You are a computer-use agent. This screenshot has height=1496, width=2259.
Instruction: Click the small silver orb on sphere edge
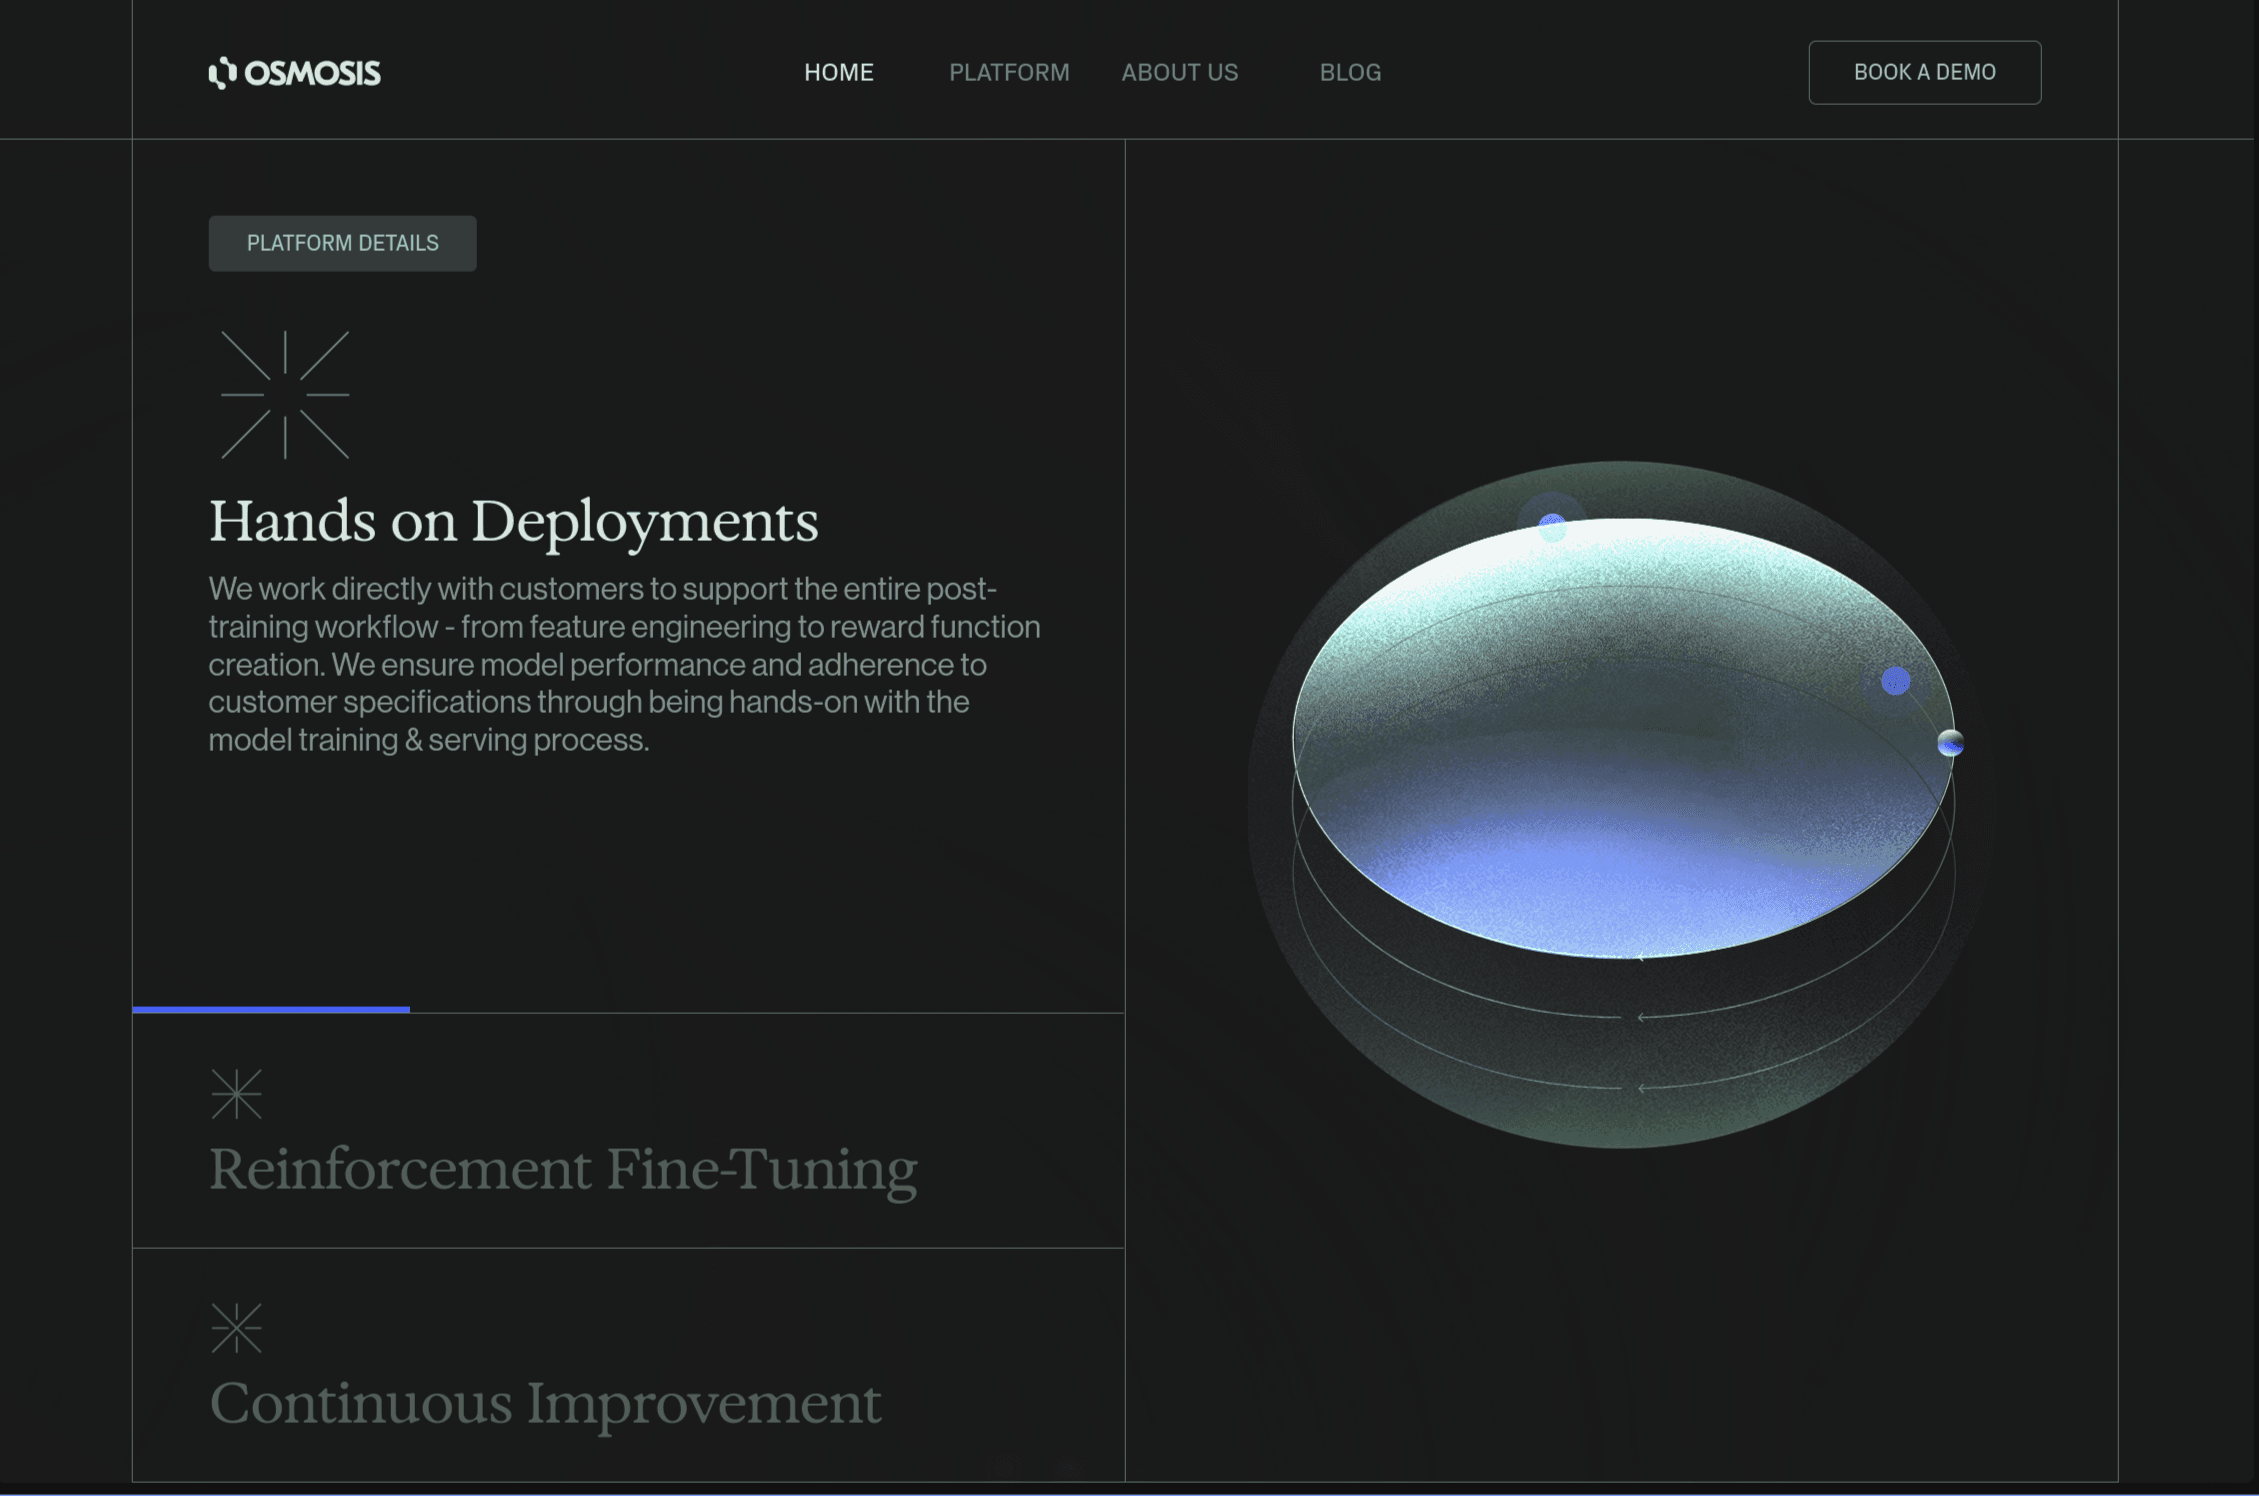[x=1950, y=743]
